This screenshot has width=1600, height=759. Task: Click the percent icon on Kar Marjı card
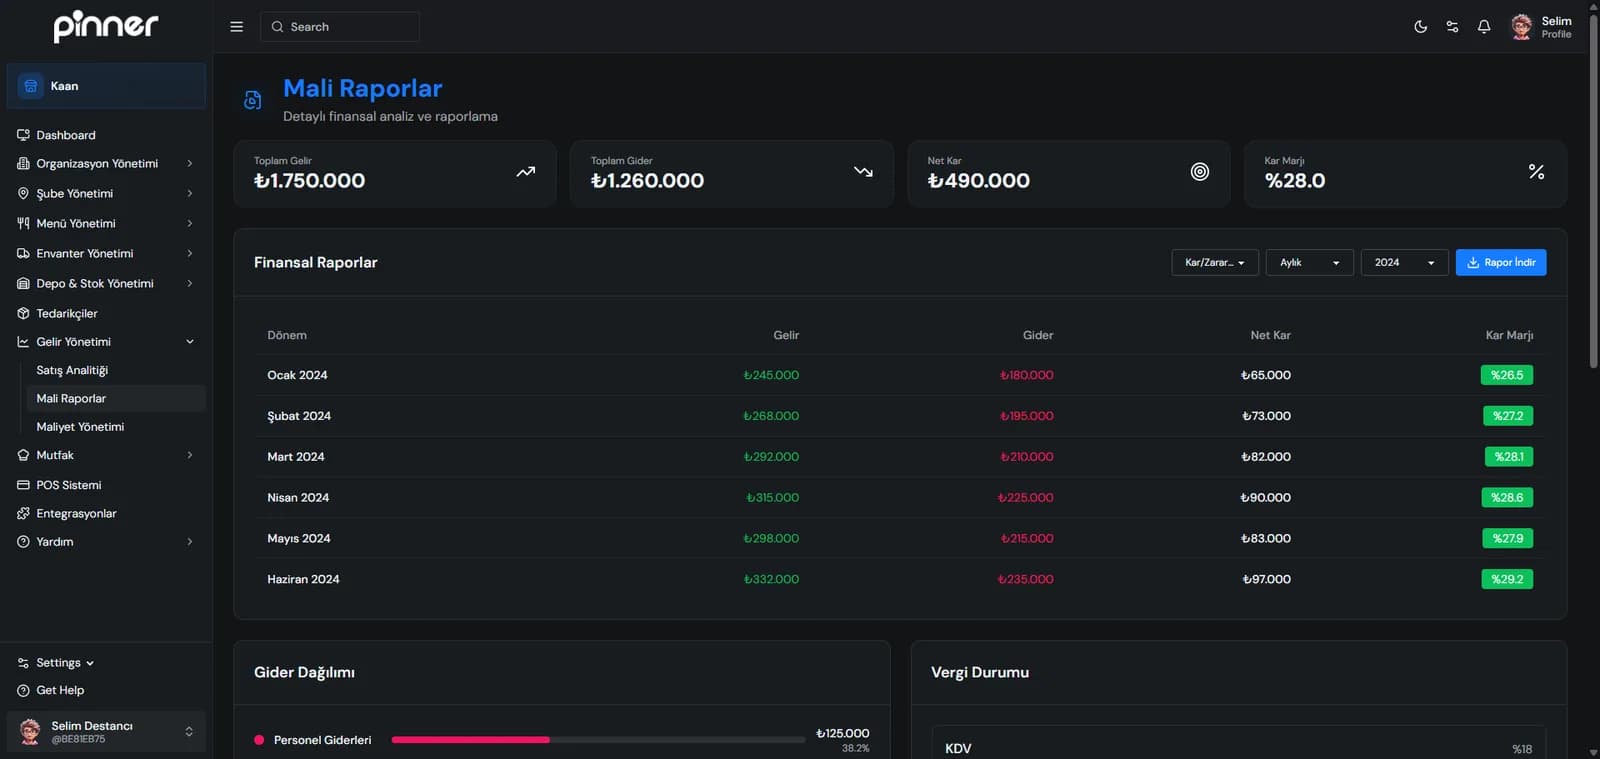click(x=1536, y=172)
